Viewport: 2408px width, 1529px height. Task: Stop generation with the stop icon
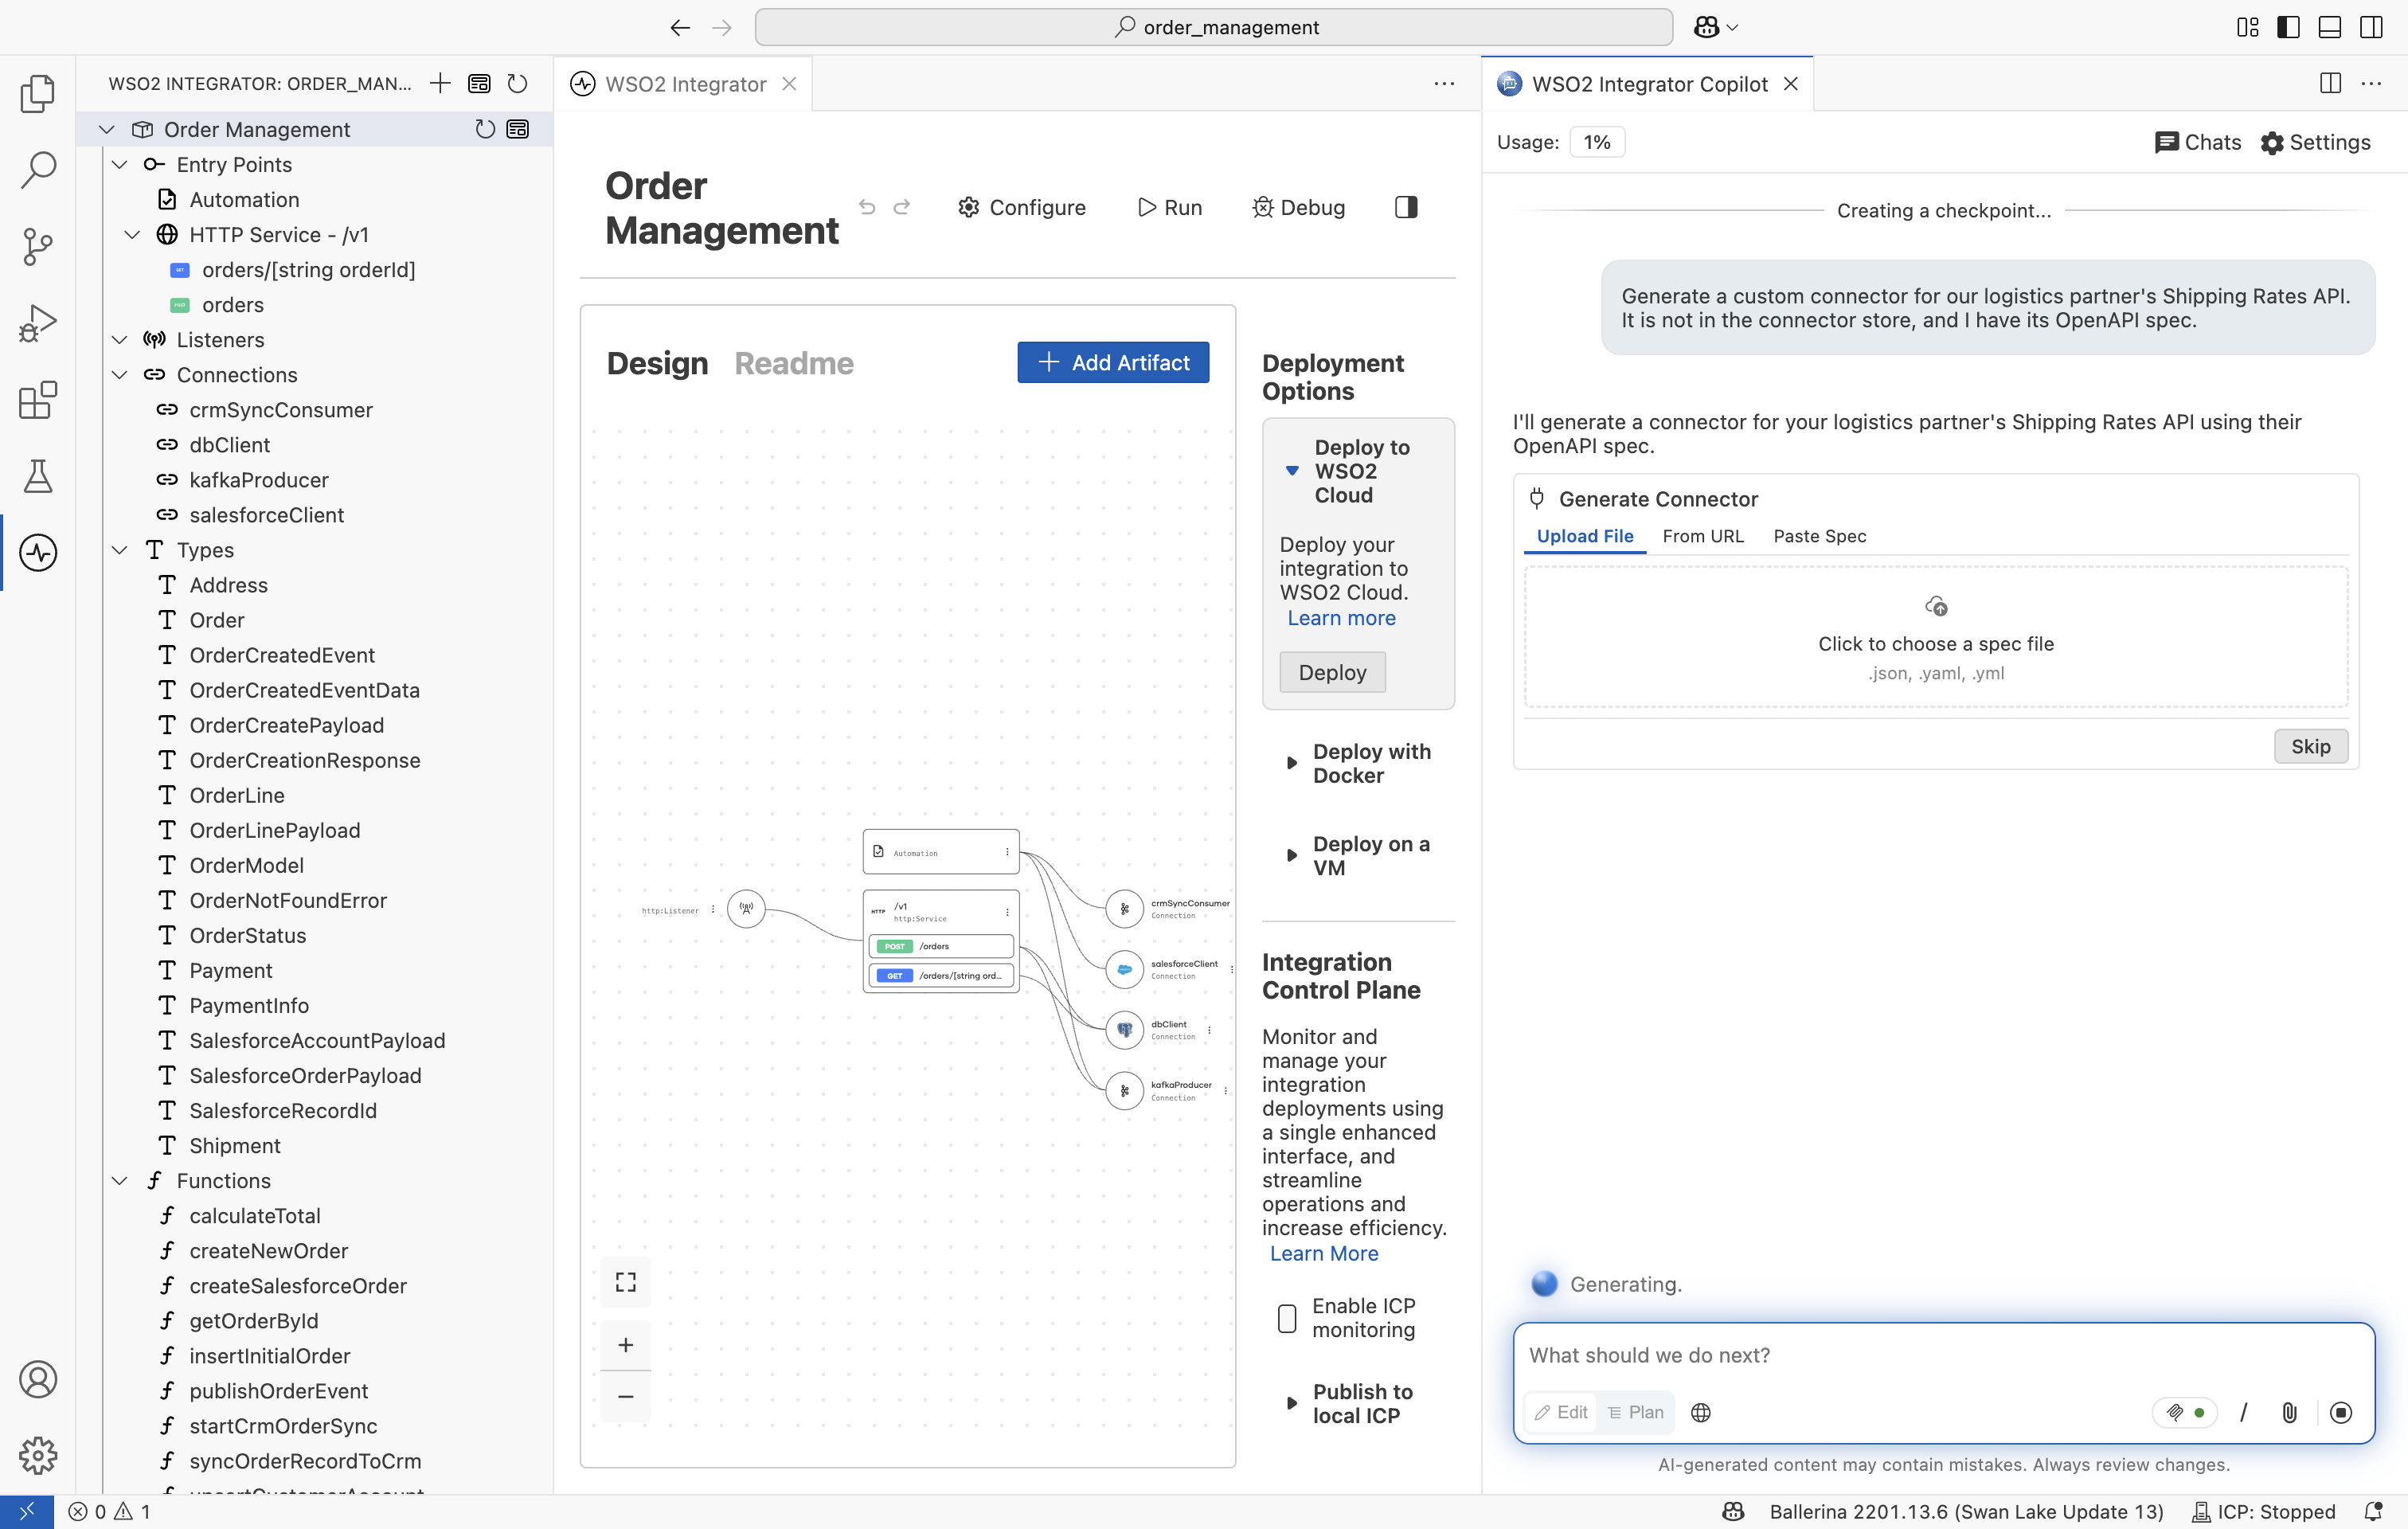tap(2340, 1412)
